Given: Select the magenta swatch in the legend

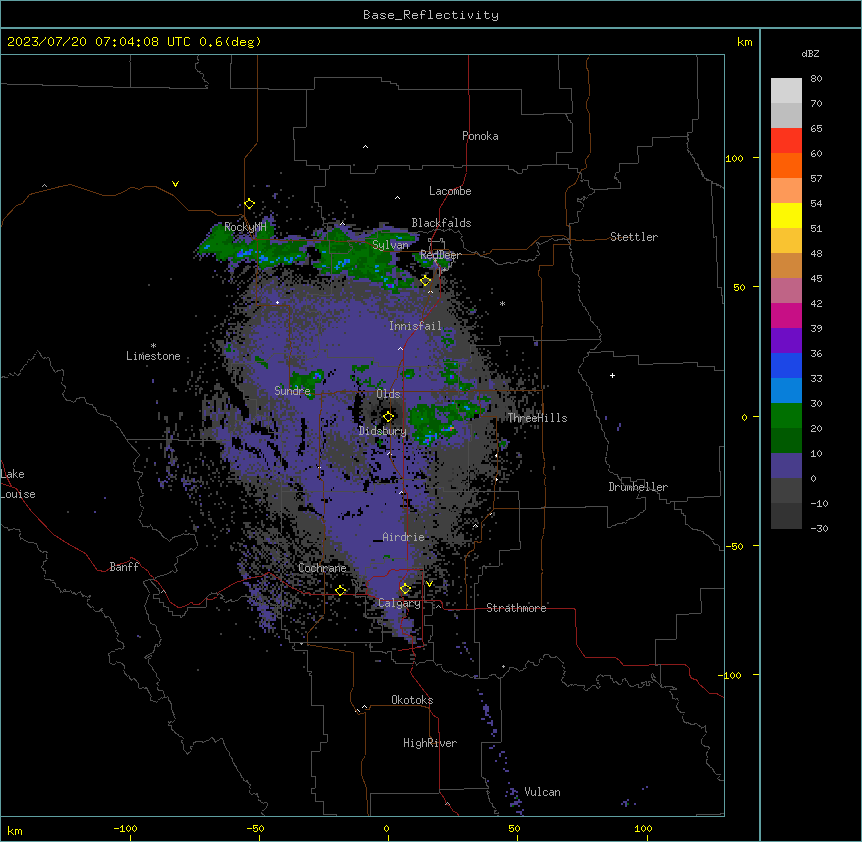Looking at the screenshot, I should pyautogui.click(x=786, y=315).
